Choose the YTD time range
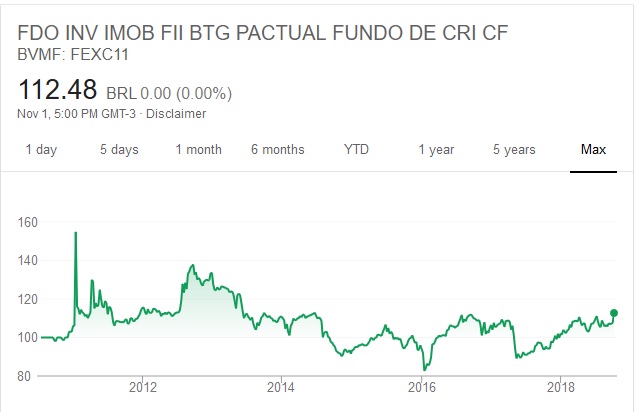 356,150
